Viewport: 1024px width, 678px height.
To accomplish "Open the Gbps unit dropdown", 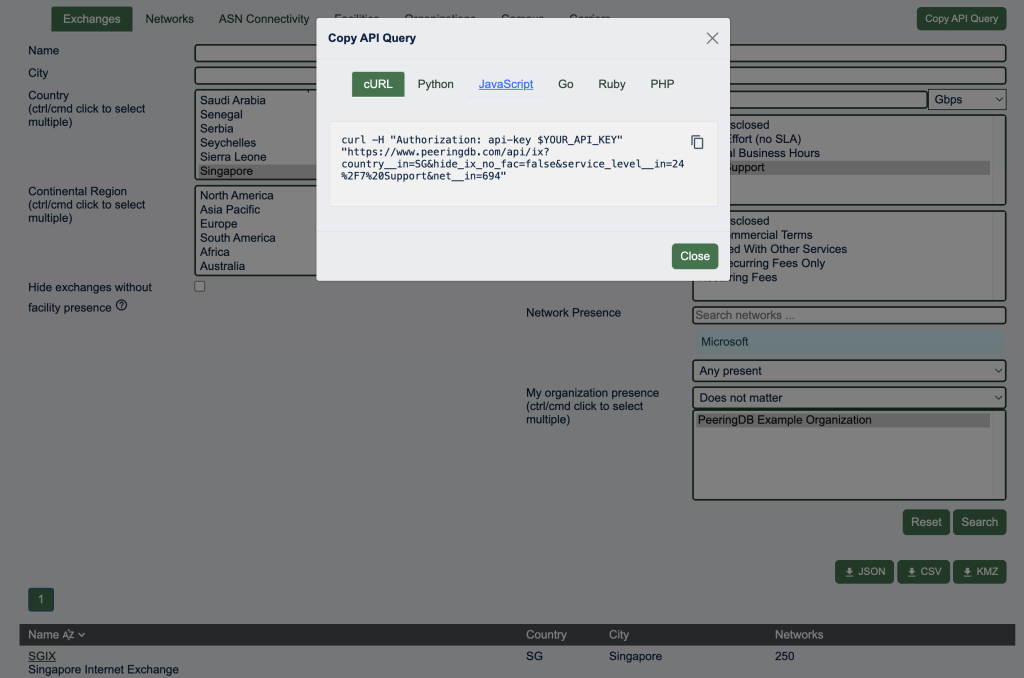I will (967, 99).
